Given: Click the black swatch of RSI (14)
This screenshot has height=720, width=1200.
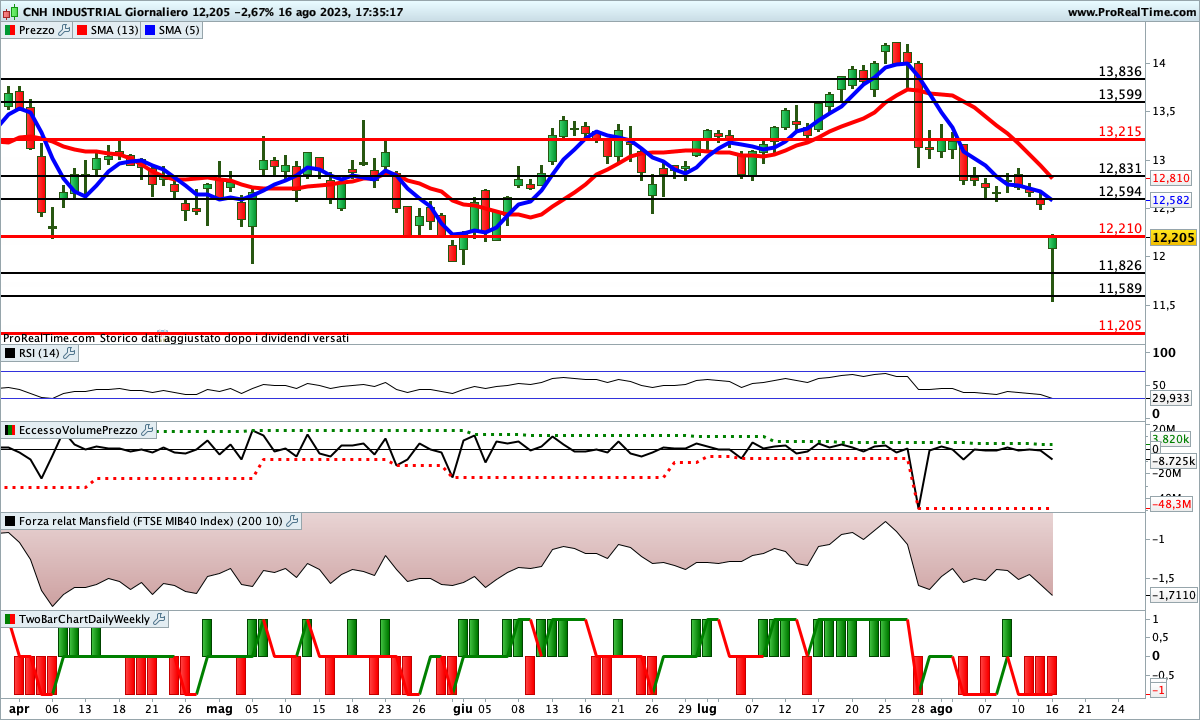Looking at the screenshot, I should [x=10, y=353].
